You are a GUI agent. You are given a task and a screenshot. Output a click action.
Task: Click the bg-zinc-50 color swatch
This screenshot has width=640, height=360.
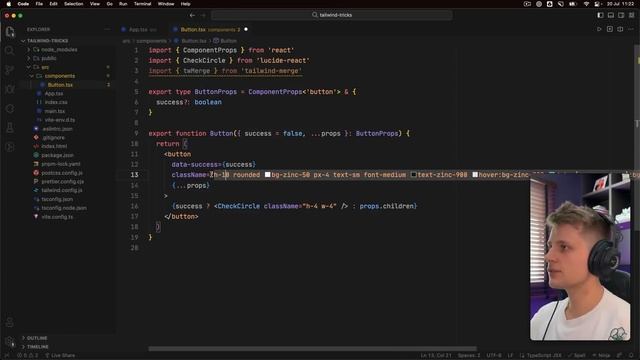(268, 175)
